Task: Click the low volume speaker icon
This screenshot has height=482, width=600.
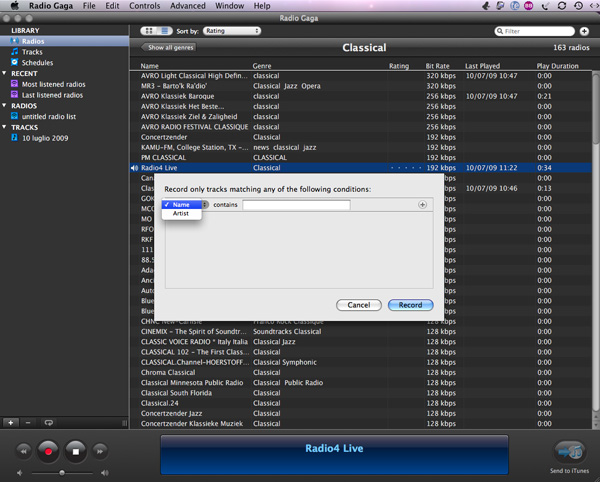Action: [x=20, y=473]
